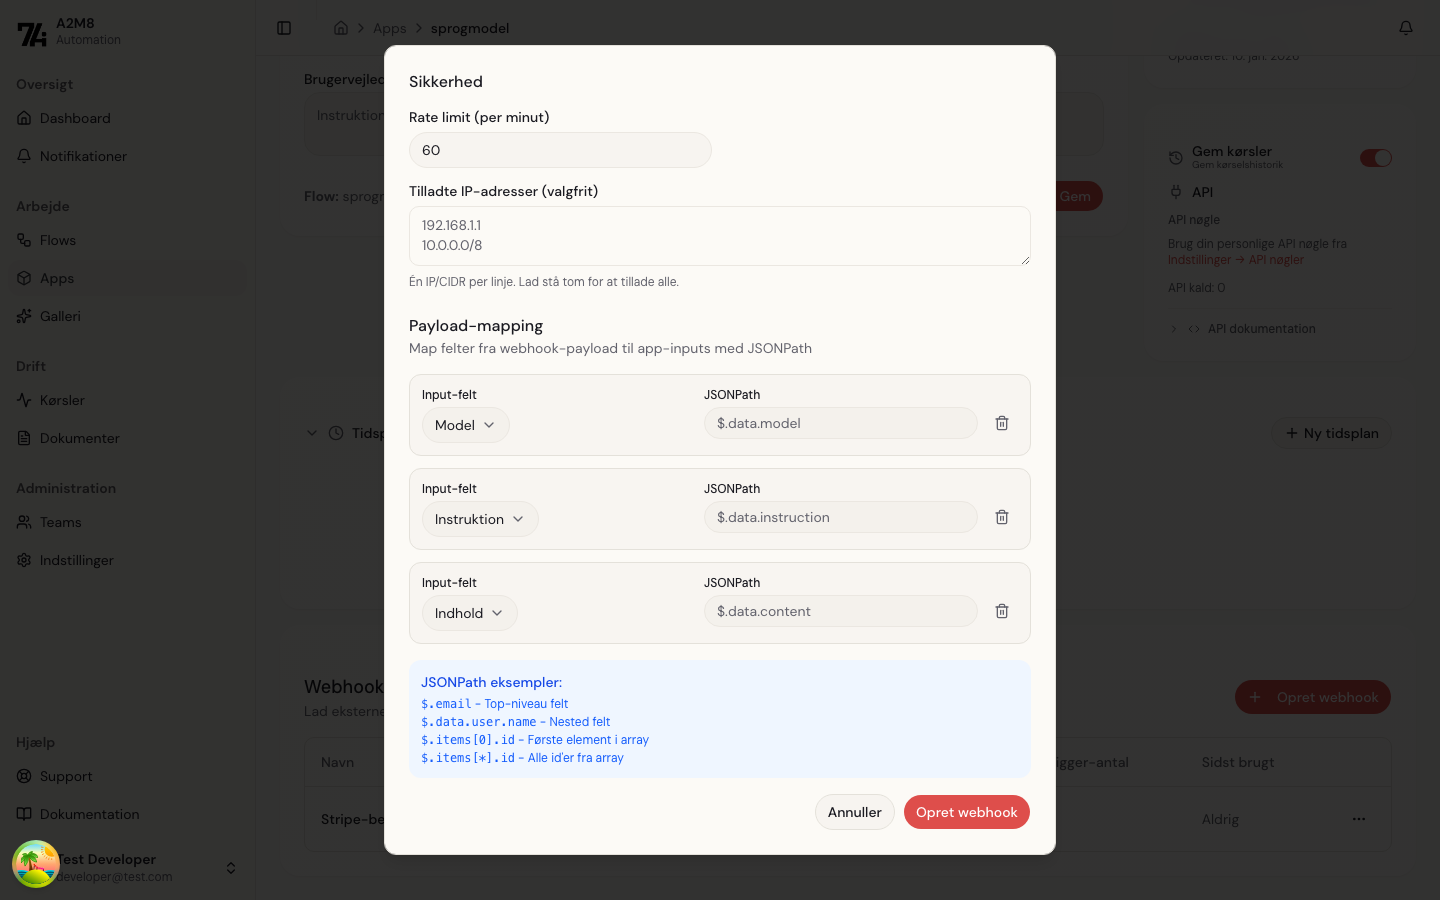The height and width of the screenshot is (900, 1440).
Task: Click the Opret webhook submit button
Action: pos(966,812)
